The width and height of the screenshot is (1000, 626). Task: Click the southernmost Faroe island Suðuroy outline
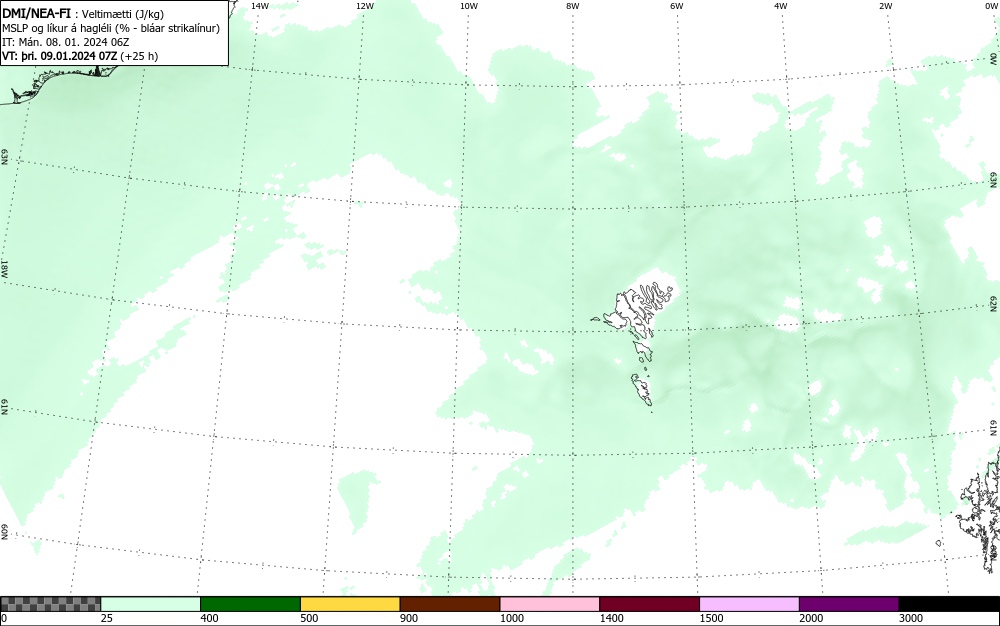642,389
